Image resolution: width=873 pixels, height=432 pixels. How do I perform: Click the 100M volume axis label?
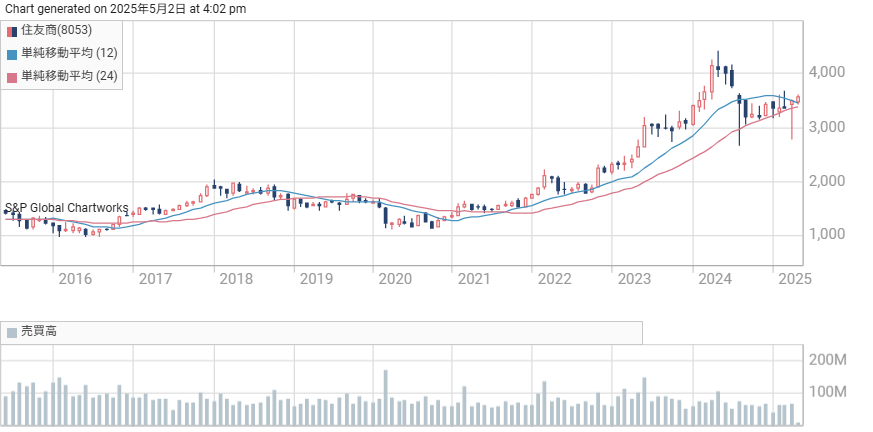[x=827, y=392]
